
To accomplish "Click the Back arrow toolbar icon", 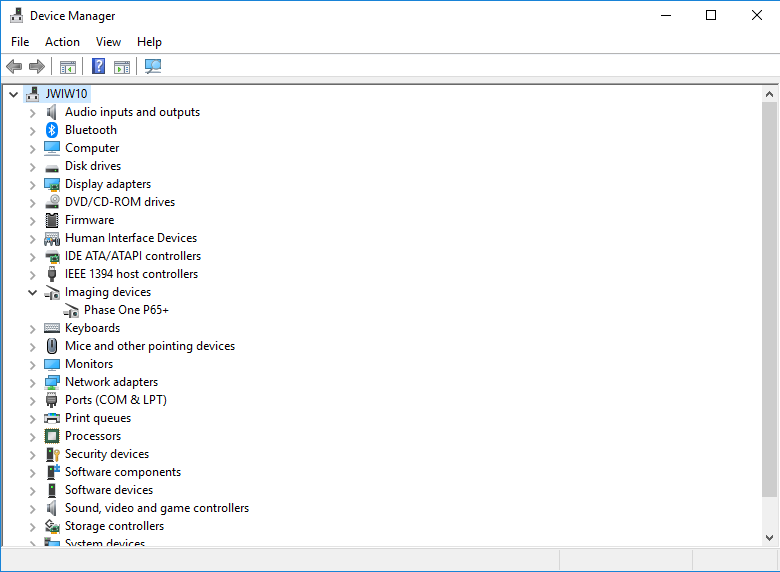I will tap(14, 66).
